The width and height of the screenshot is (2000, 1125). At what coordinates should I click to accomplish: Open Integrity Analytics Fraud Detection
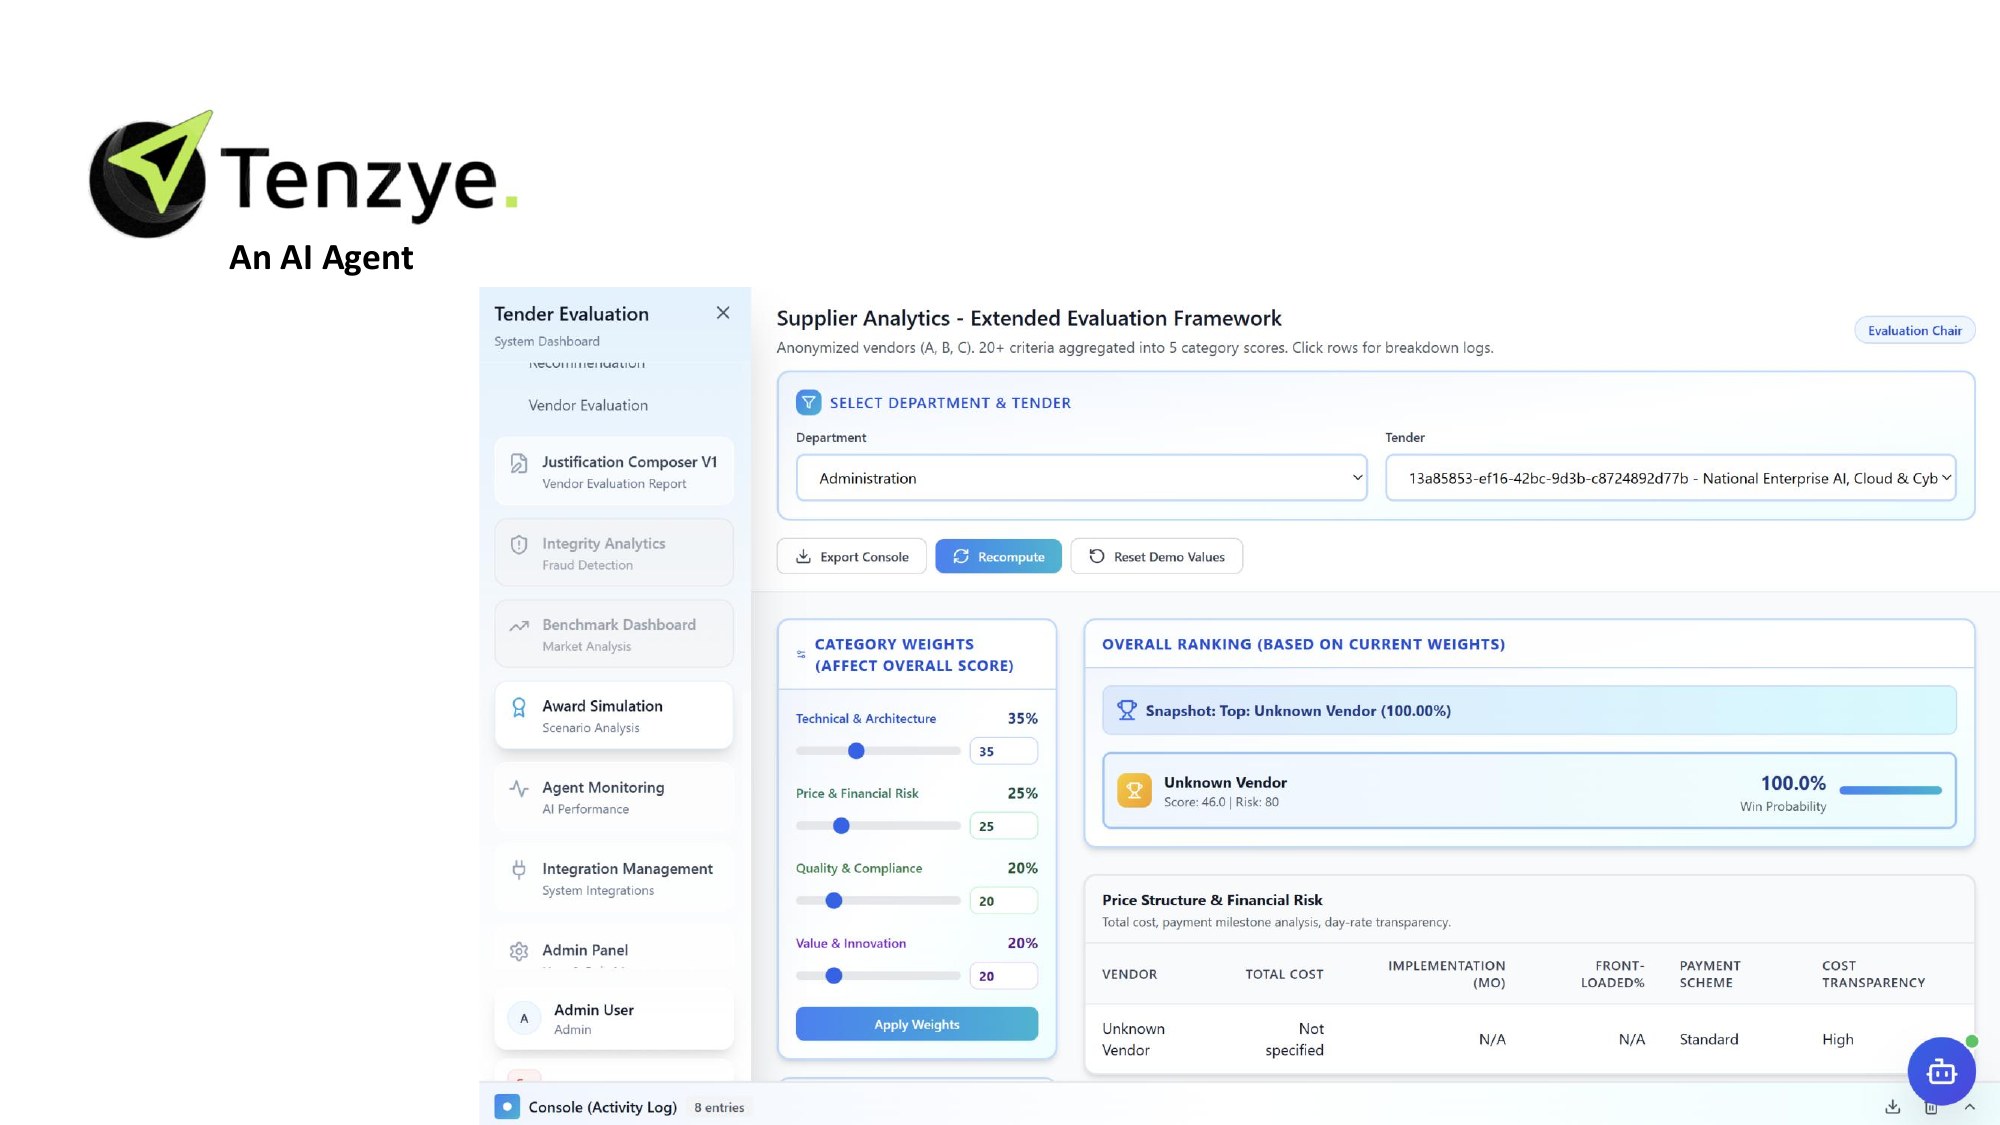[614, 553]
